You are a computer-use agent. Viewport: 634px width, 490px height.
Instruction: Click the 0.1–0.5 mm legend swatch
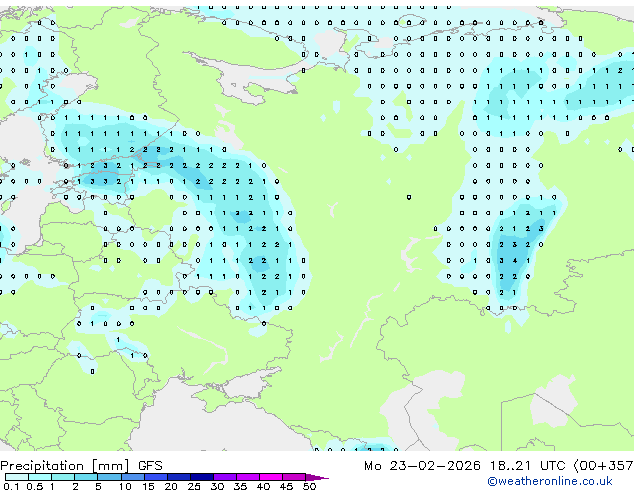(x=17, y=477)
